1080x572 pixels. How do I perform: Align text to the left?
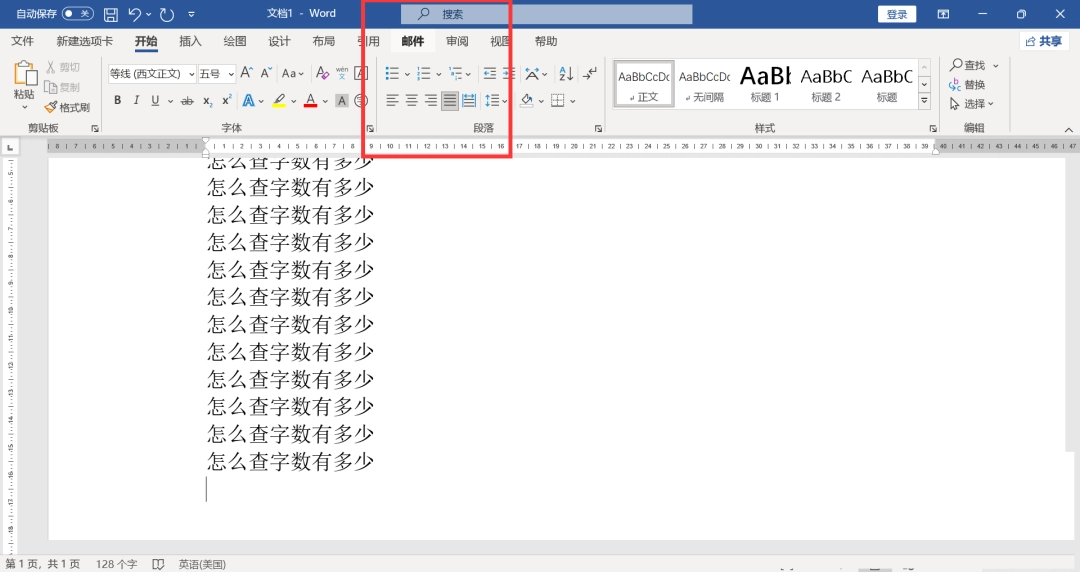[x=392, y=101]
